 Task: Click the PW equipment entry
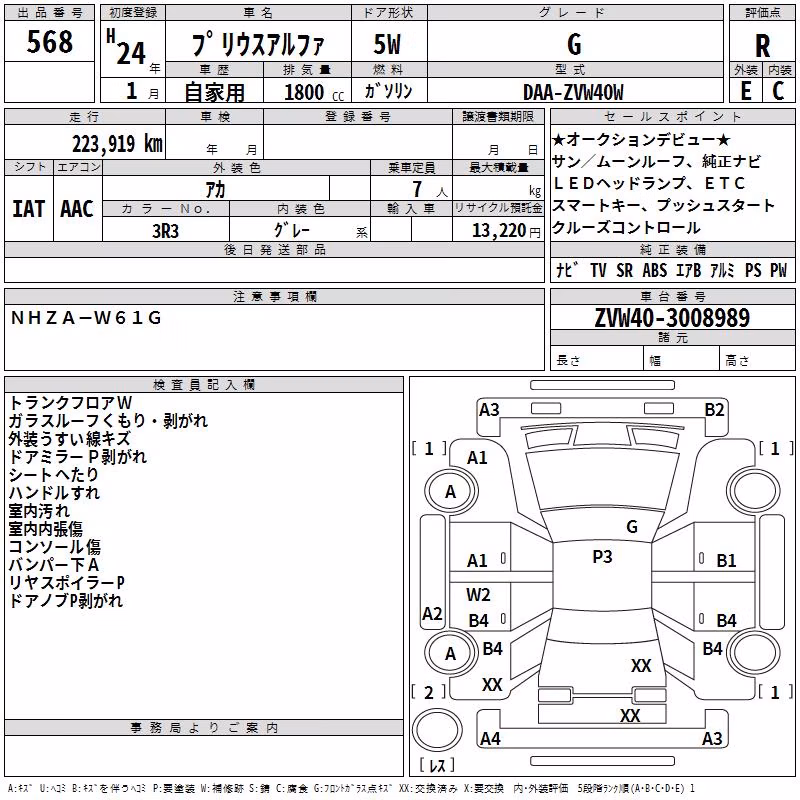pos(779,270)
